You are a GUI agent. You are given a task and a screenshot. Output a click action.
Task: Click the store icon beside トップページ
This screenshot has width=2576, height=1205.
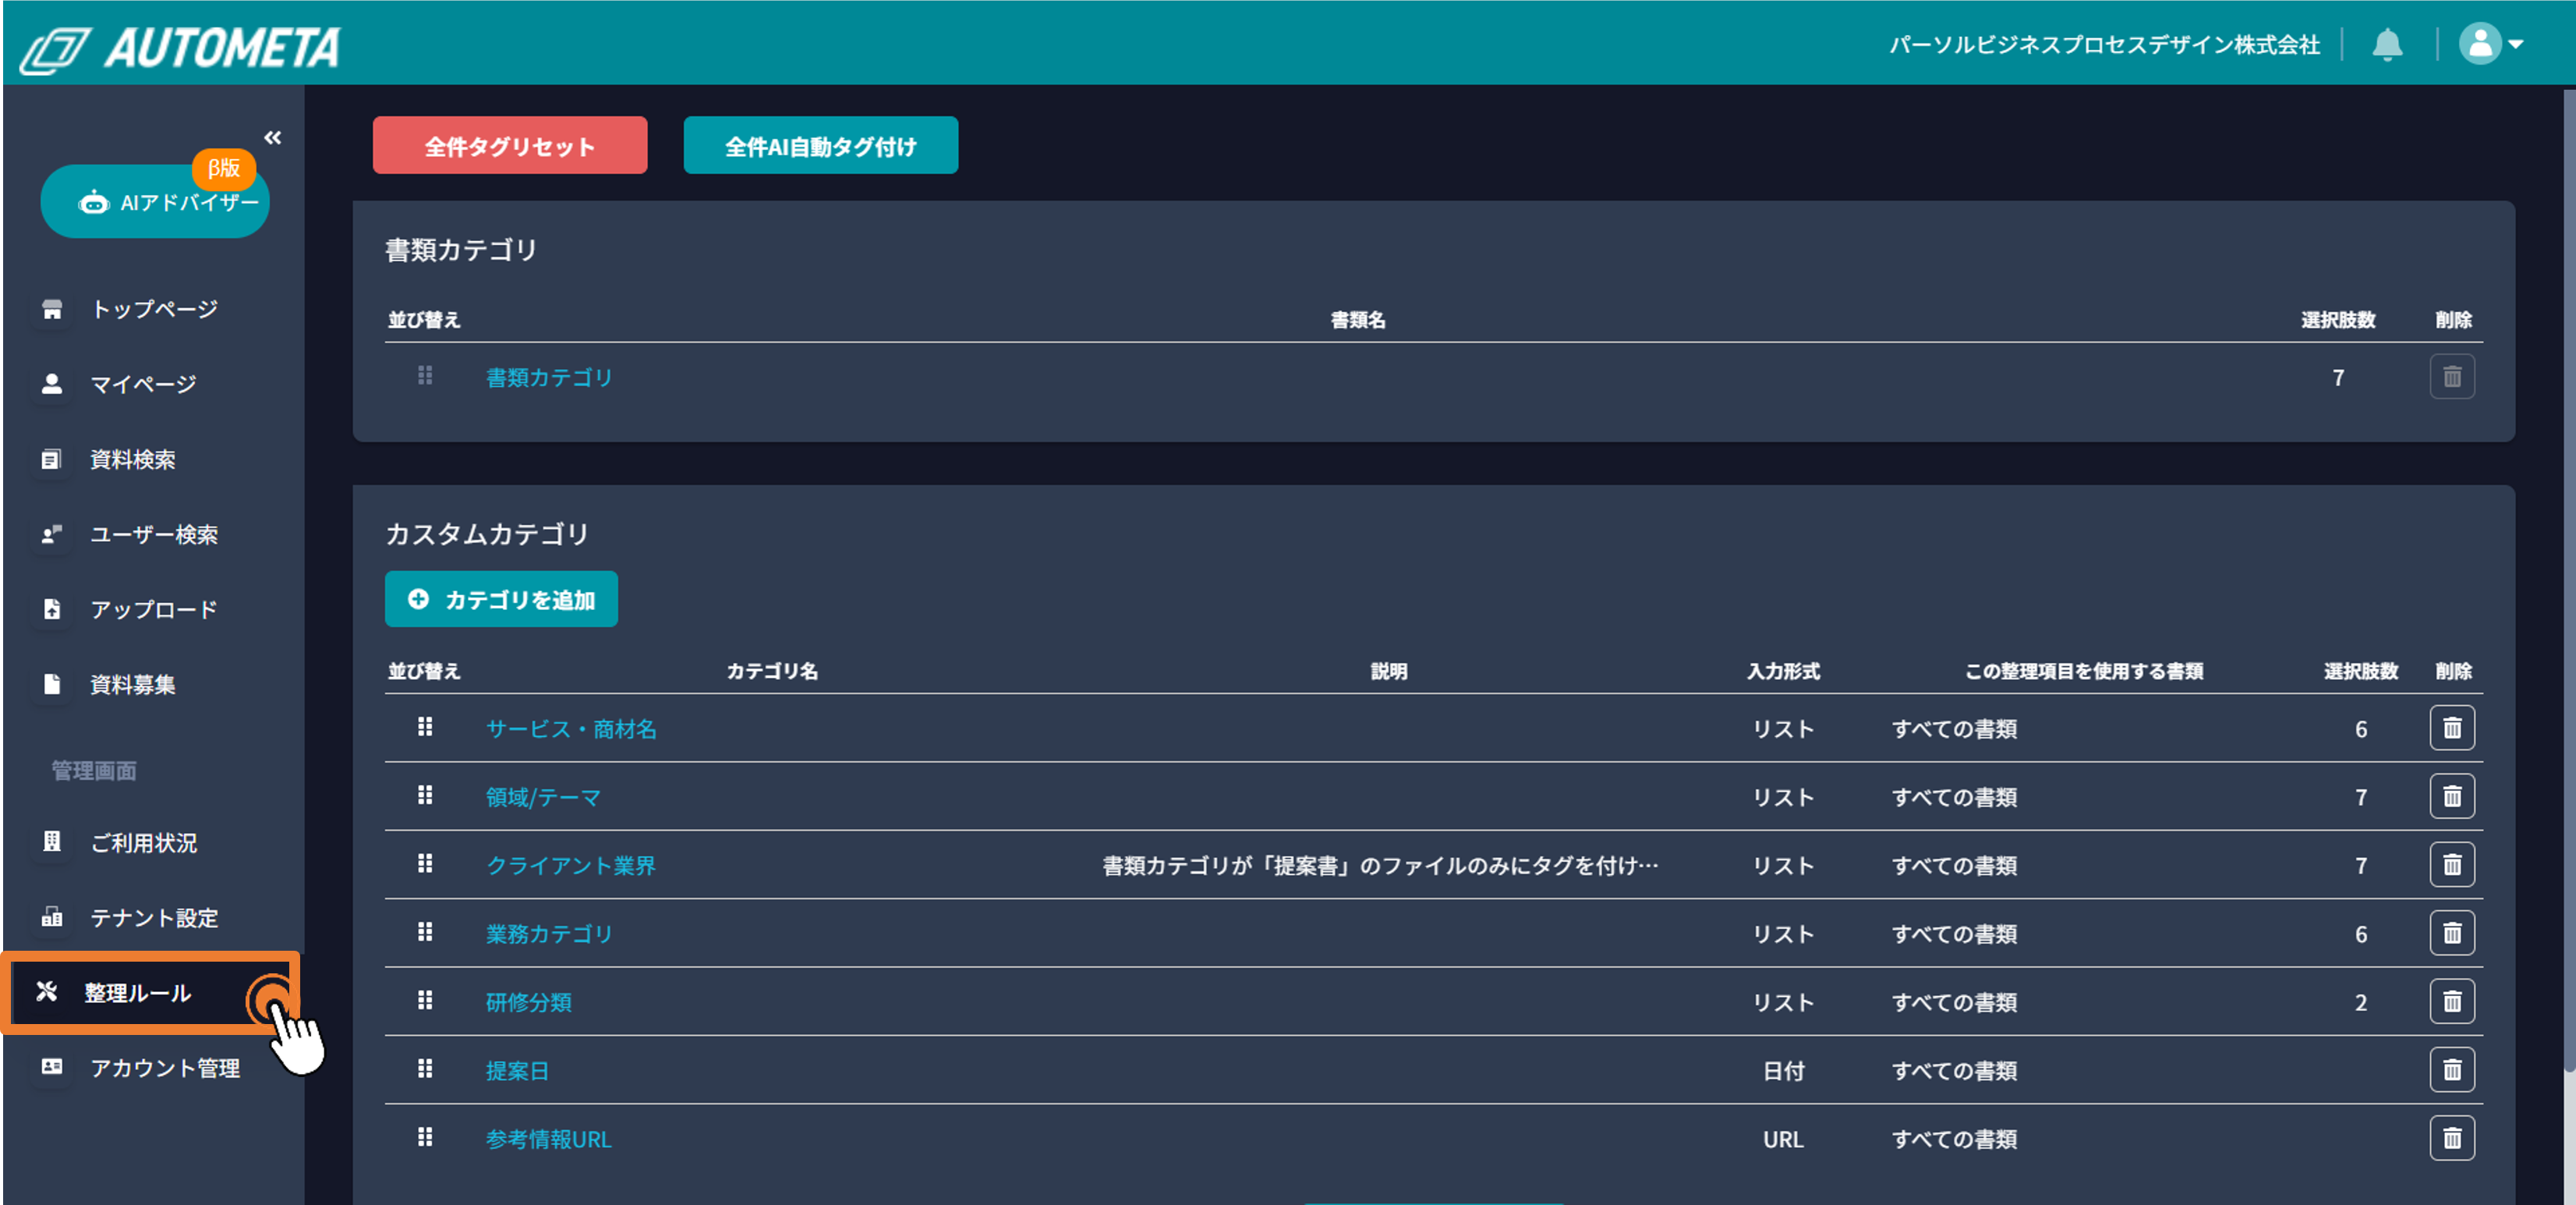52,309
